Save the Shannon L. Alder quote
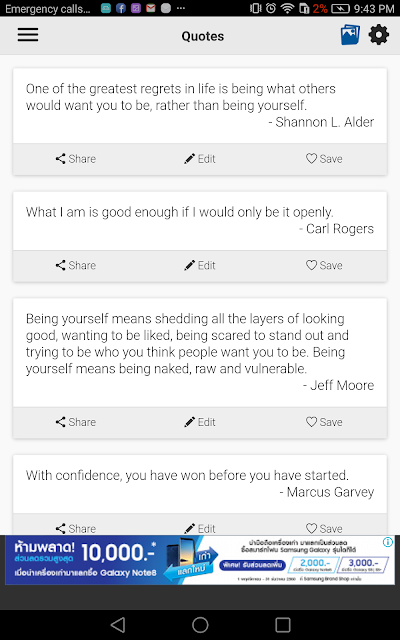 [324, 159]
